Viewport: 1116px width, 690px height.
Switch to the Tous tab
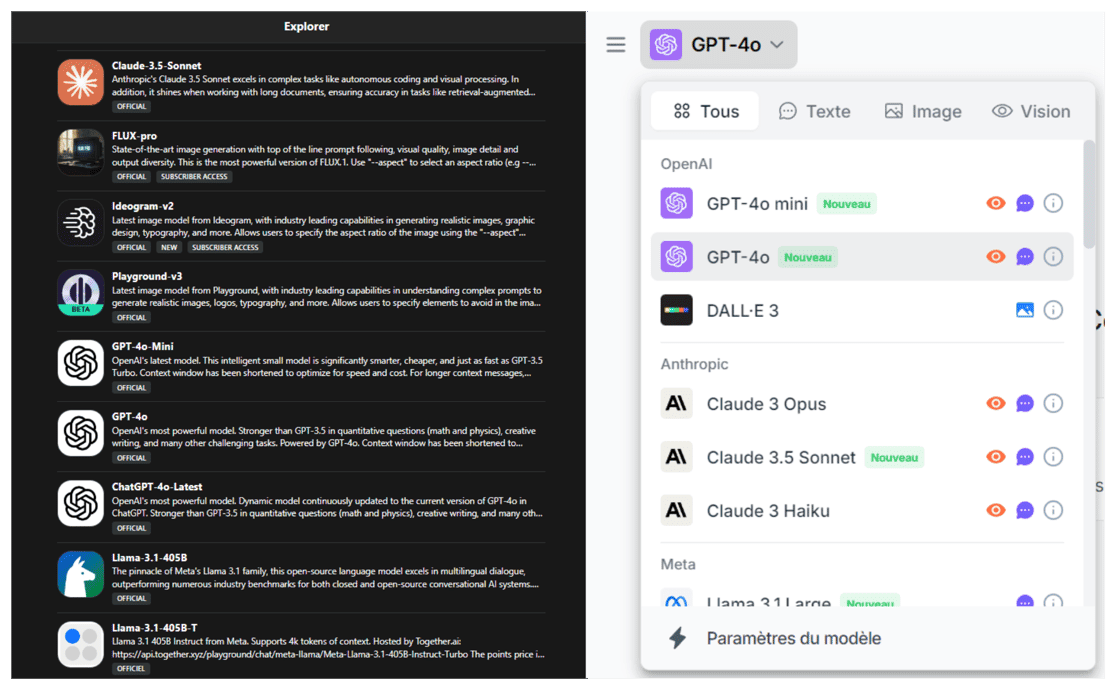(705, 111)
